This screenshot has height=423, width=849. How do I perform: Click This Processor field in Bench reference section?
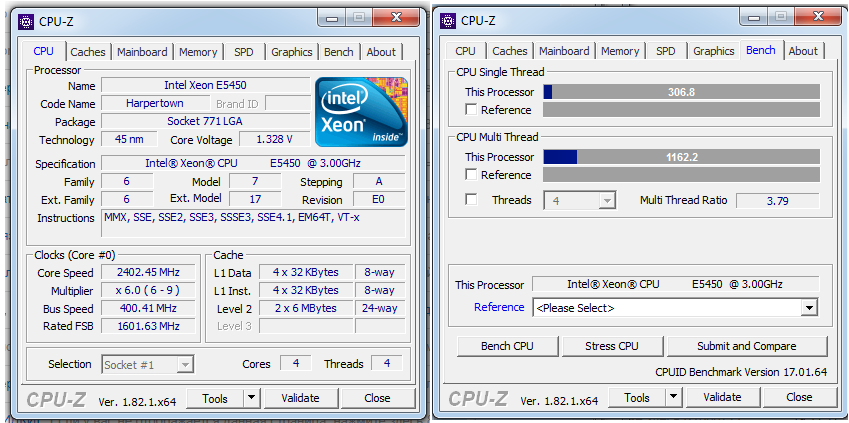coord(675,284)
